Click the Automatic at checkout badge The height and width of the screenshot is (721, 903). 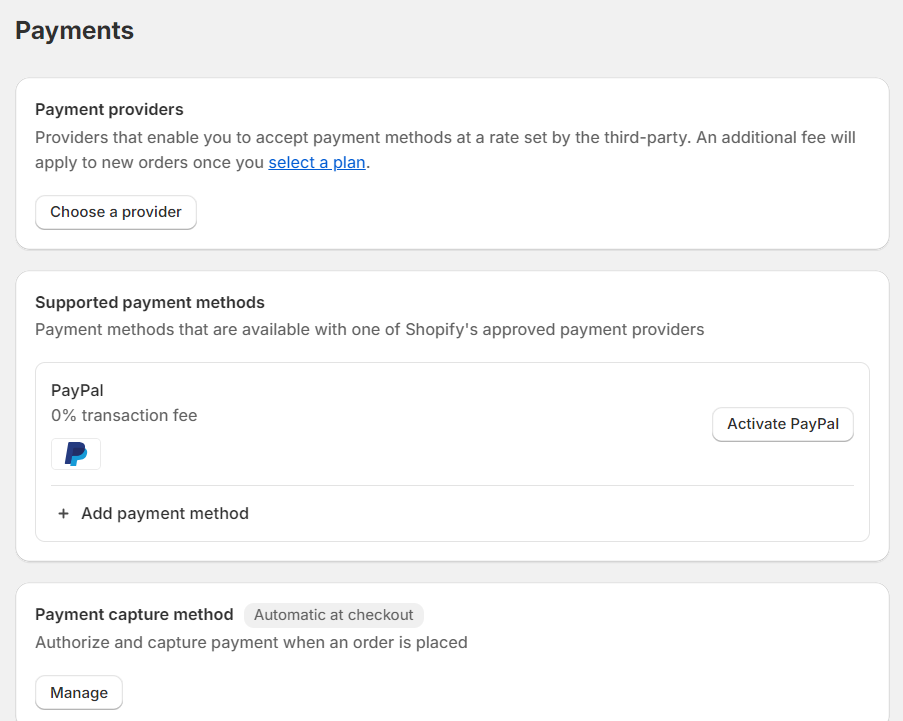pos(333,615)
